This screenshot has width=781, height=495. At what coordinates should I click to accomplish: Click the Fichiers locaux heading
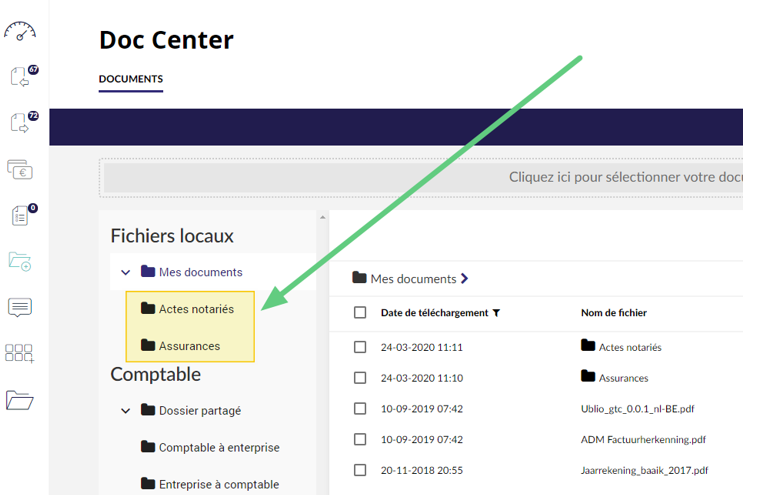point(172,236)
